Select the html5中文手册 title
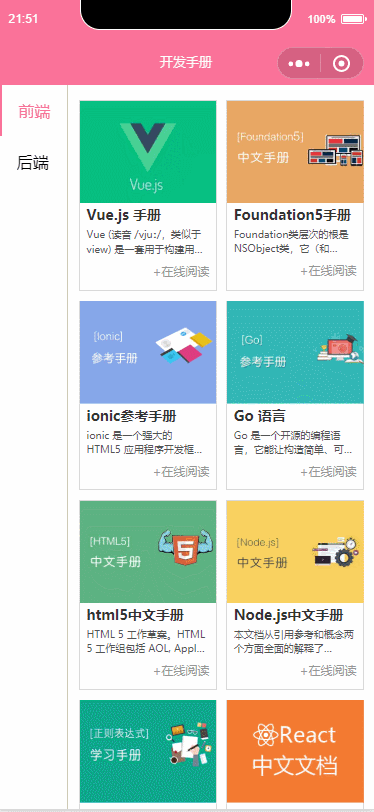 pos(135,615)
